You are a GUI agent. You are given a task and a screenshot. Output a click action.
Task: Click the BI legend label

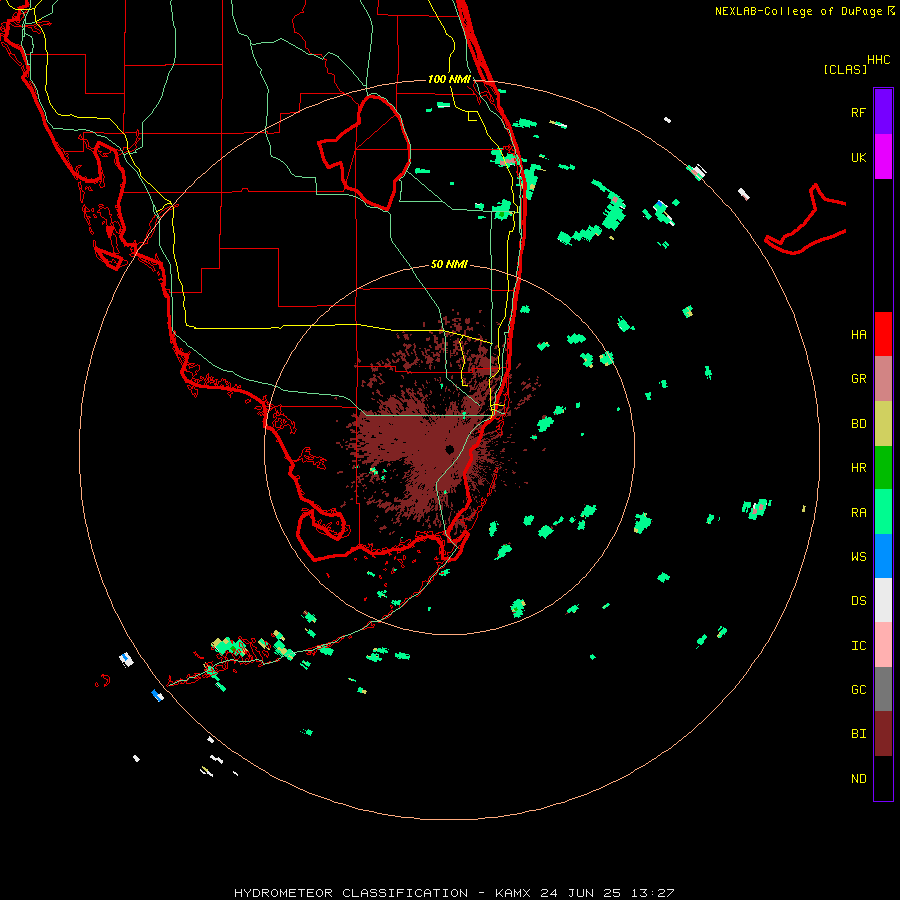pos(858,734)
